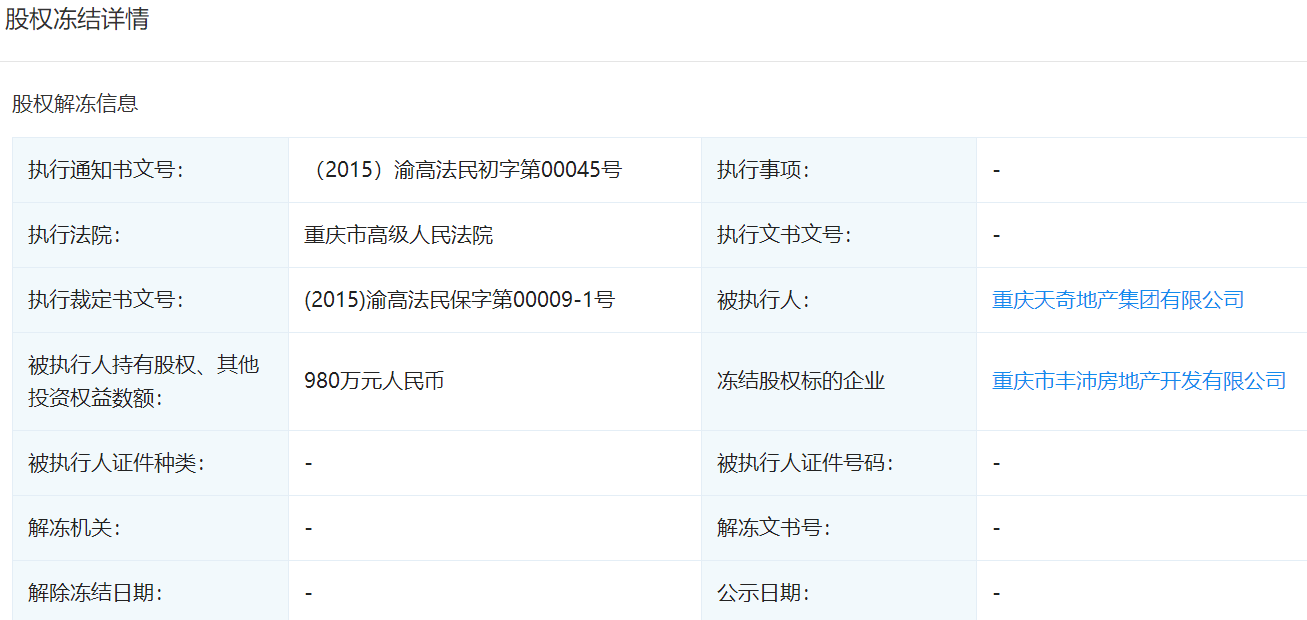The height and width of the screenshot is (620, 1307).
Task: Click the 解除冻结日期 label cell
Action: [150, 591]
